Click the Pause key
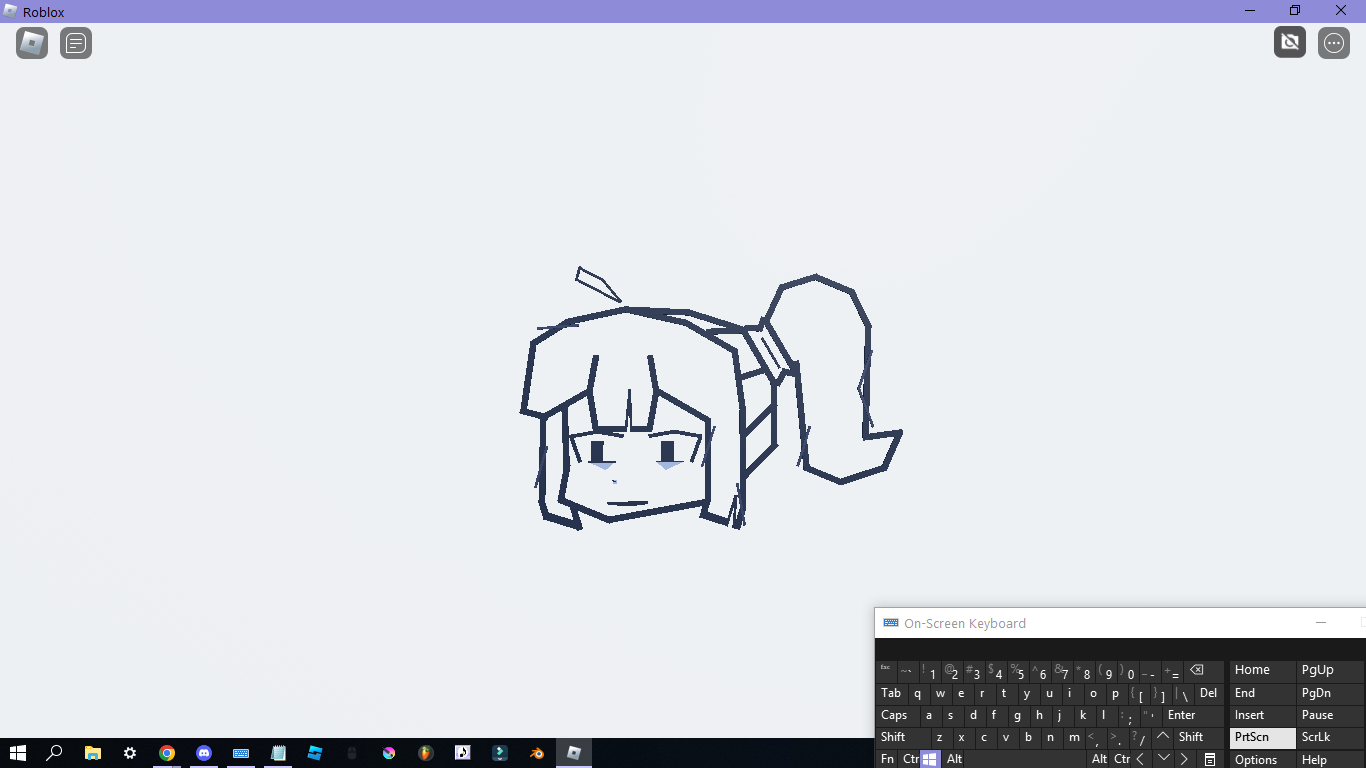 (x=1331, y=716)
